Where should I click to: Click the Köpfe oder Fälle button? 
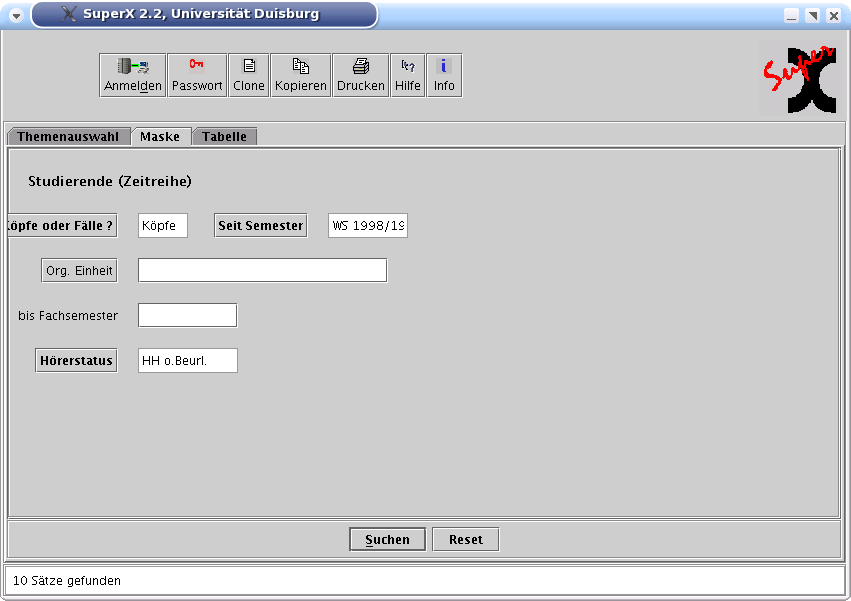(x=61, y=226)
